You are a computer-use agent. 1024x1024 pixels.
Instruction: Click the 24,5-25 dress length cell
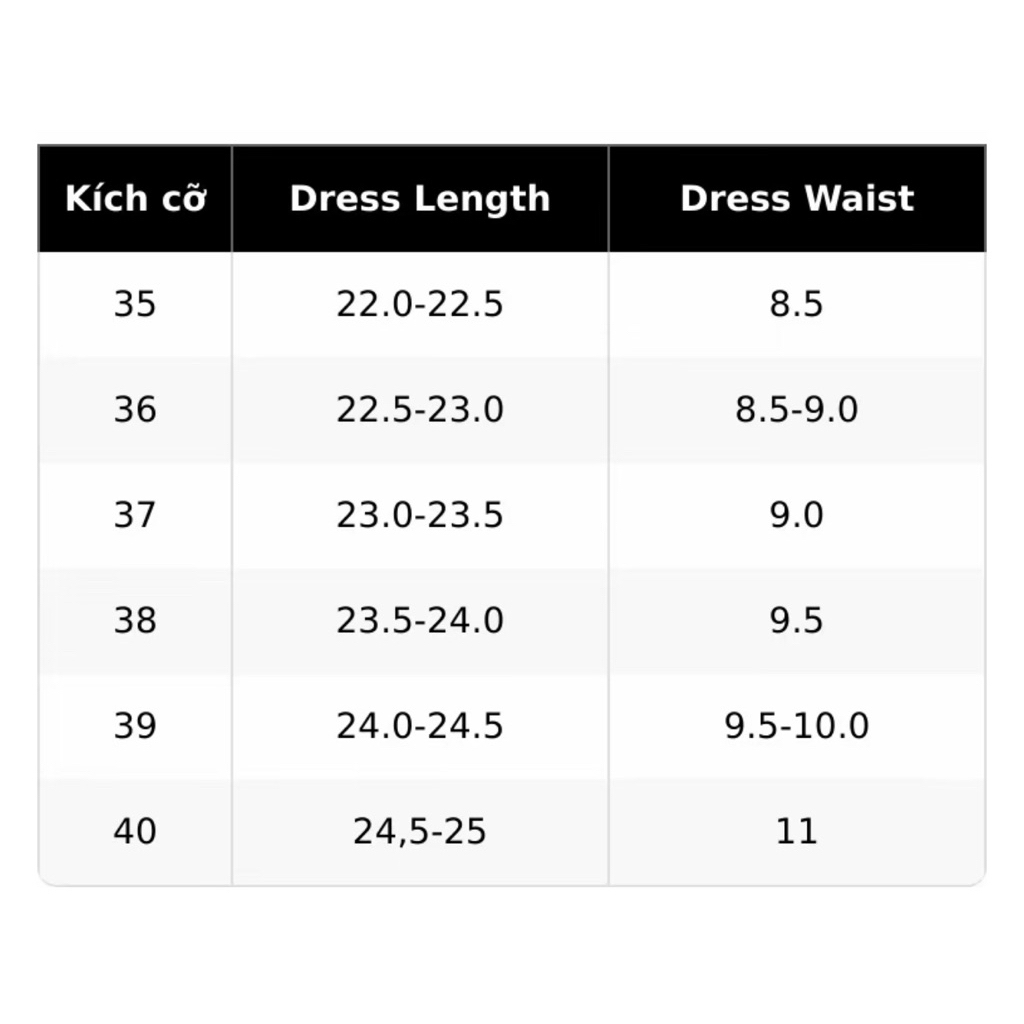(x=420, y=831)
